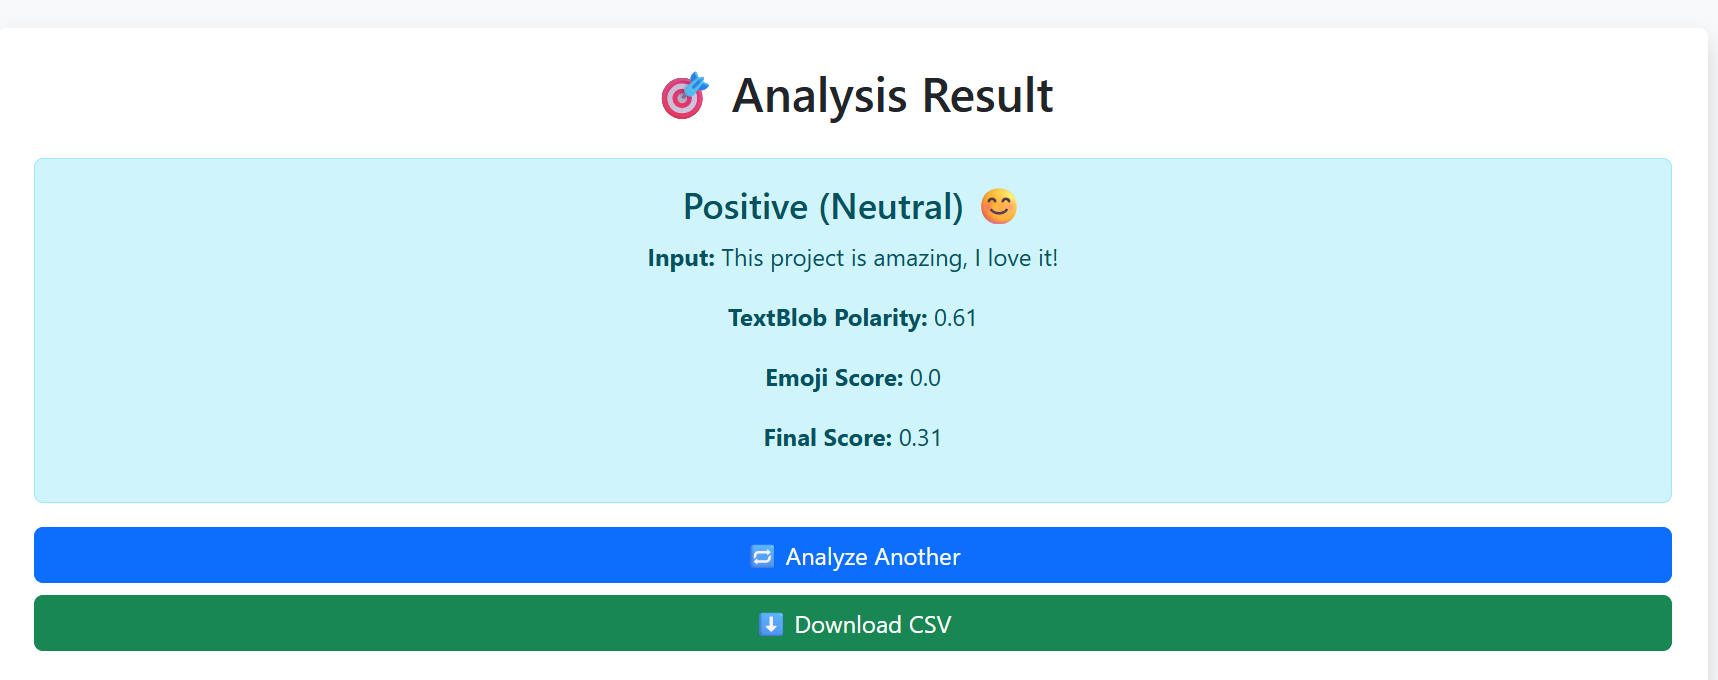The width and height of the screenshot is (1718, 680).
Task: Click the target emoji beside Analysis Result
Action: [x=684, y=95]
